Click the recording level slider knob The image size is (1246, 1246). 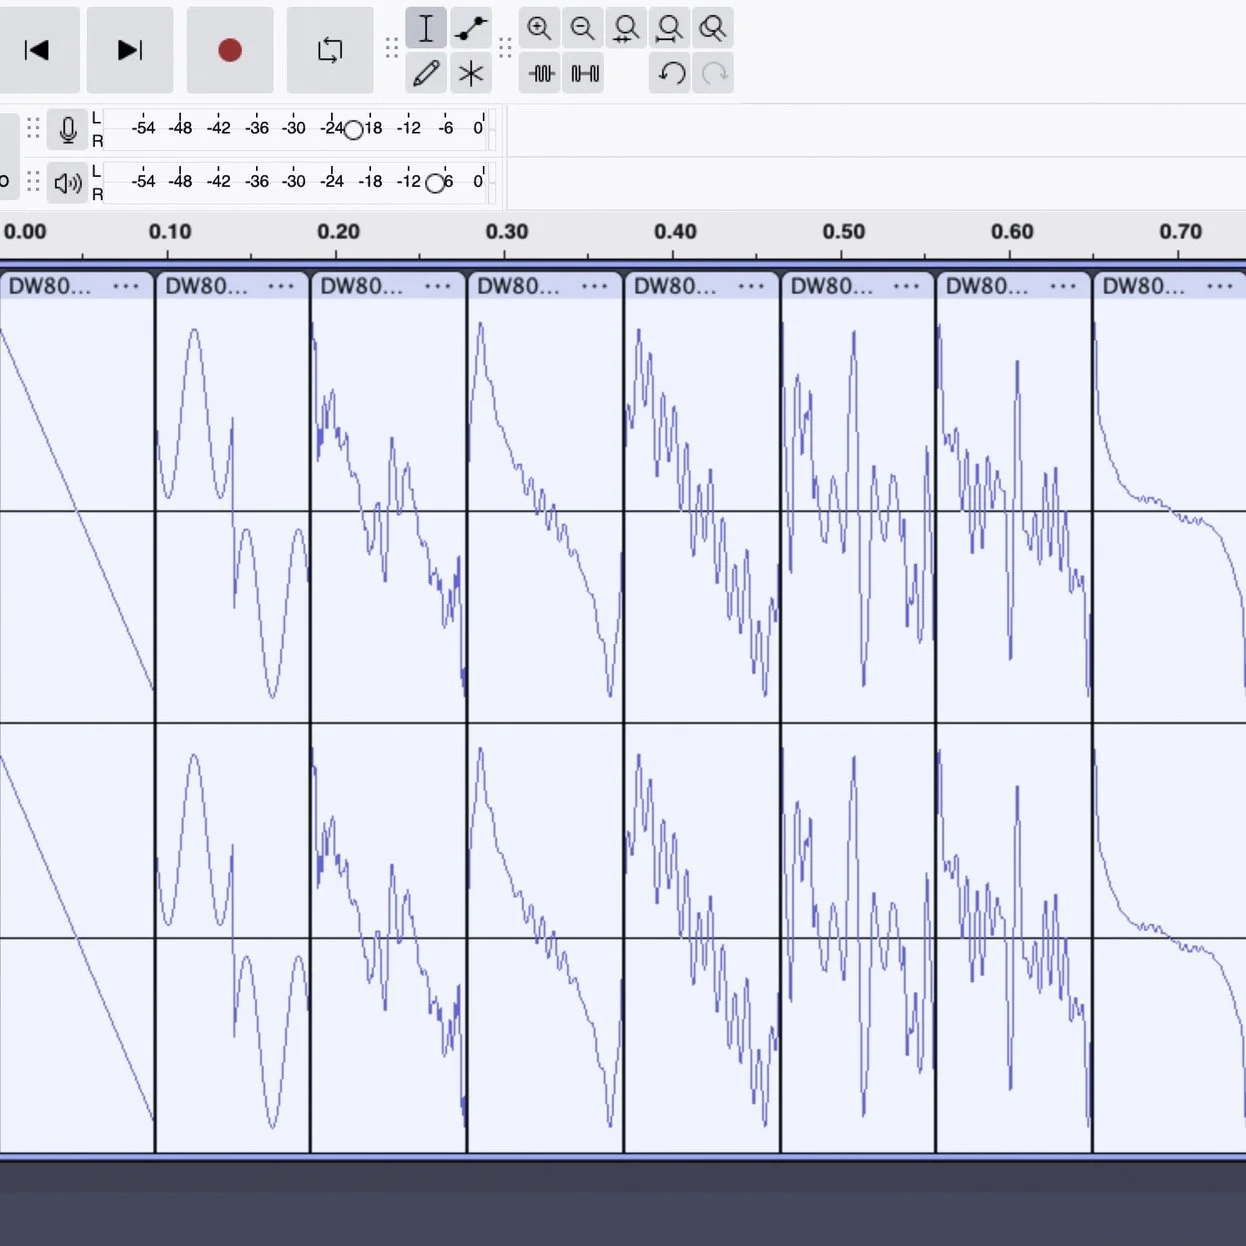click(x=352, y=128)
